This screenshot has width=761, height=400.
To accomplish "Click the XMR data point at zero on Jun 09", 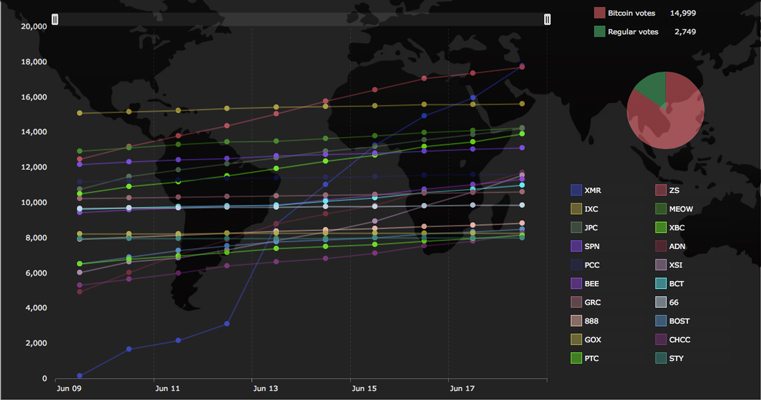I will pos(80,376).
